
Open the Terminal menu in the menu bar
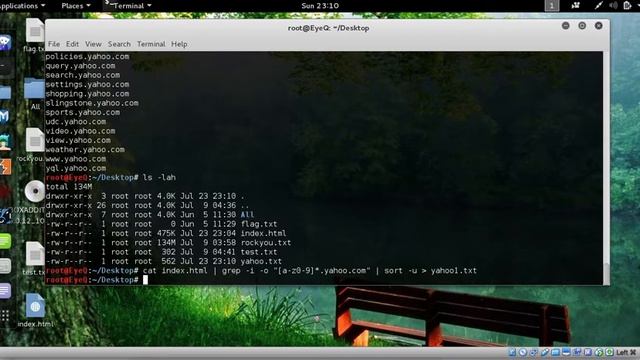(x=151, y=44)
